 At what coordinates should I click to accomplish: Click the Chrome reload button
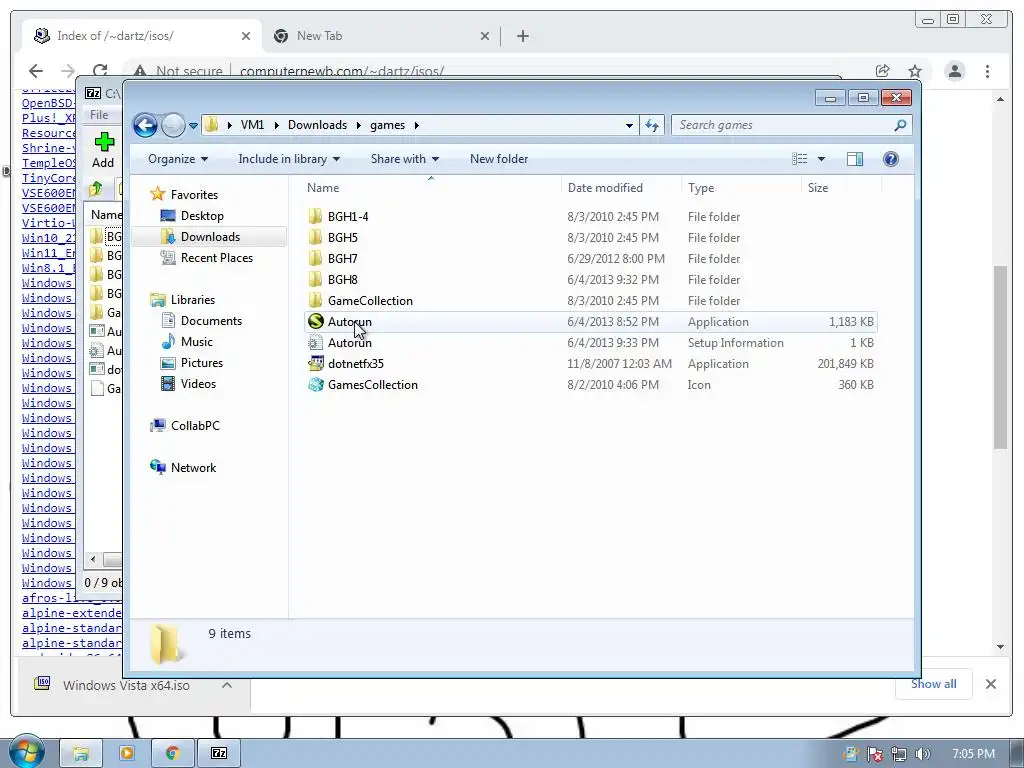click(x=100, y=71)
